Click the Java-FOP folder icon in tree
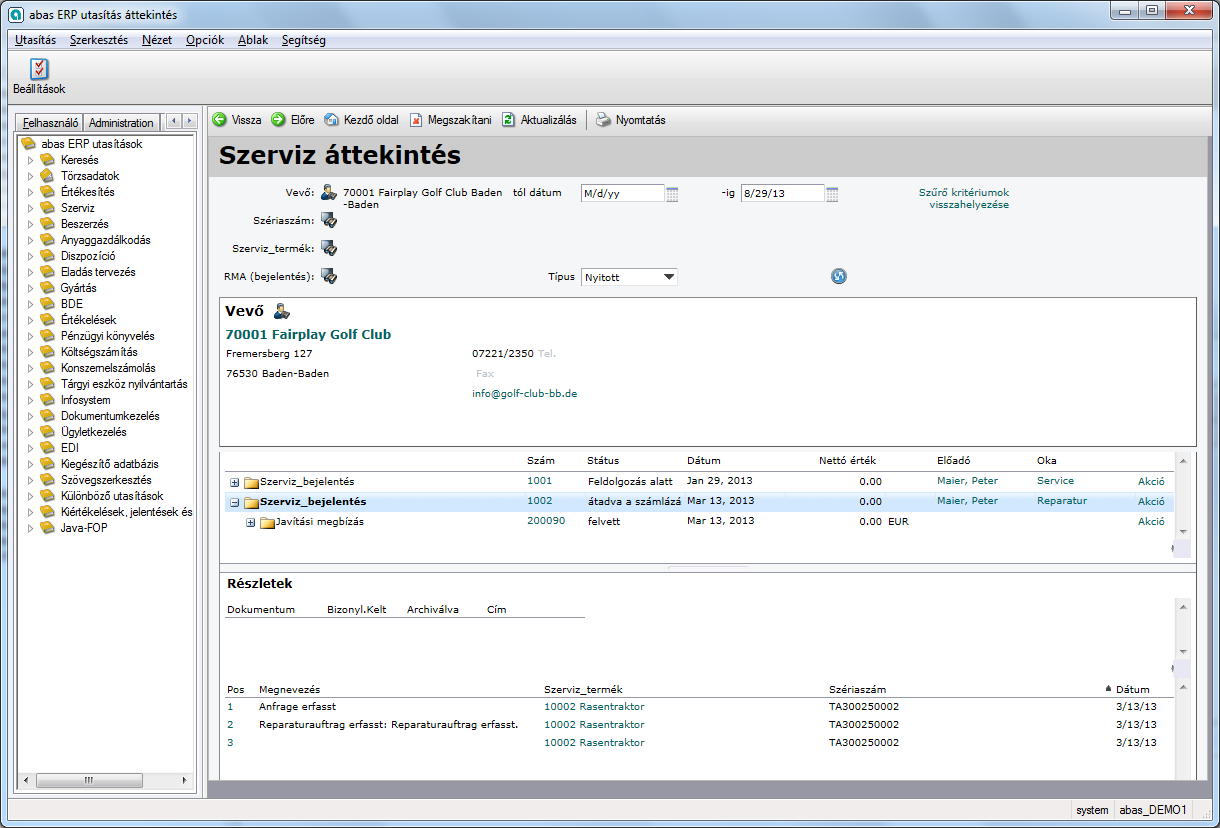The width and height of the screenshot is (1220, 828). (x=48, y=528)
